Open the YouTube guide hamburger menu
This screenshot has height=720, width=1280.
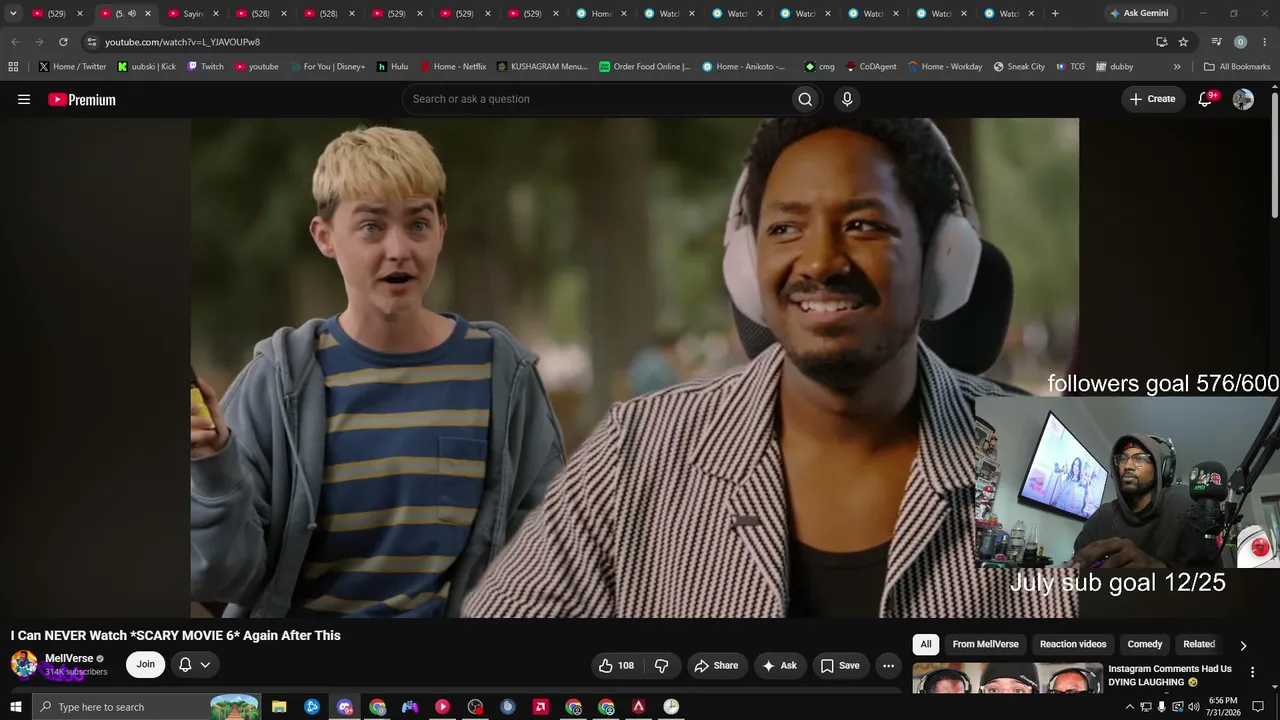(x=24, y=99)
